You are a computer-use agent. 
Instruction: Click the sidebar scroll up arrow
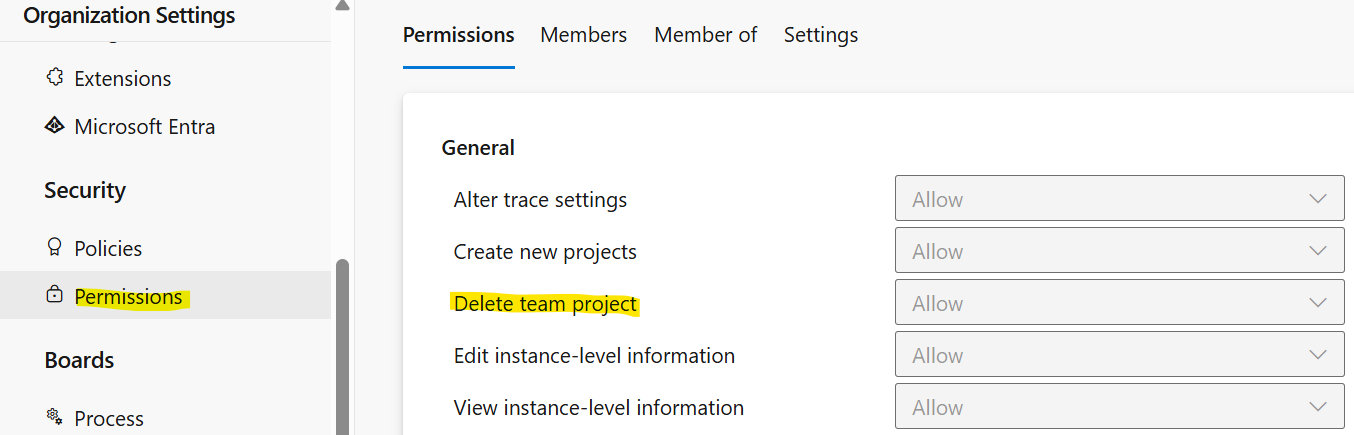342,5
